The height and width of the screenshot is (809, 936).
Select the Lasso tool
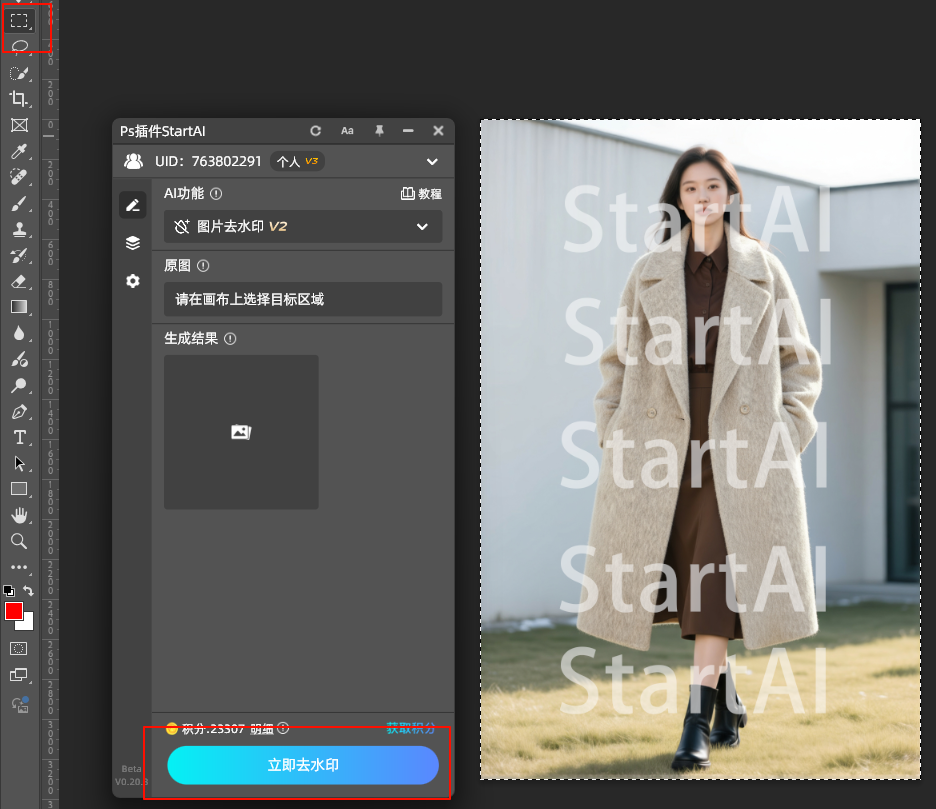pos(19,46)
